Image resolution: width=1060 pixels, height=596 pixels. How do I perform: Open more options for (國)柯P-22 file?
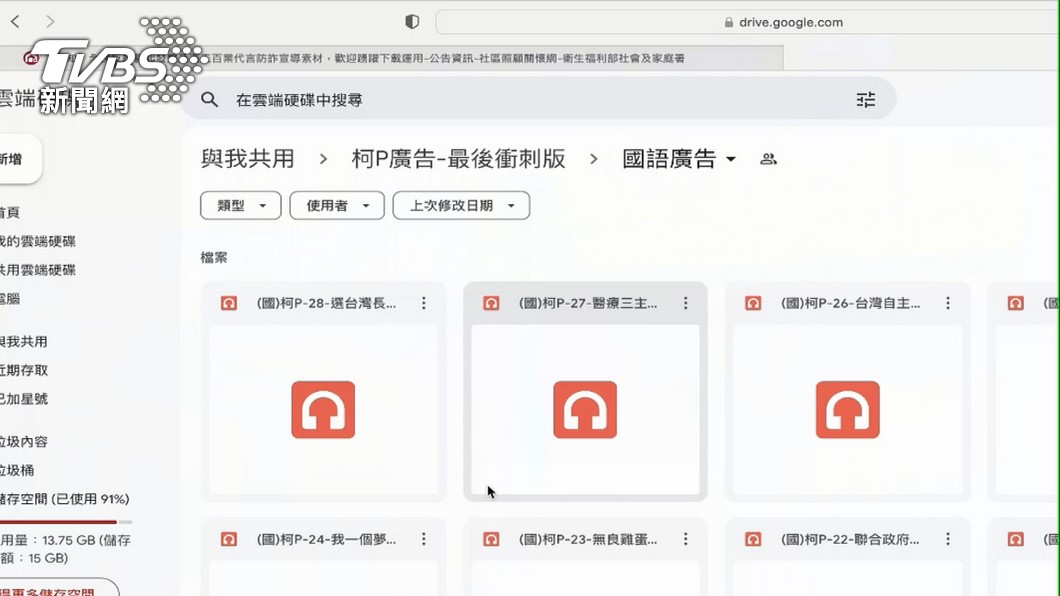(x=948, y=539)
